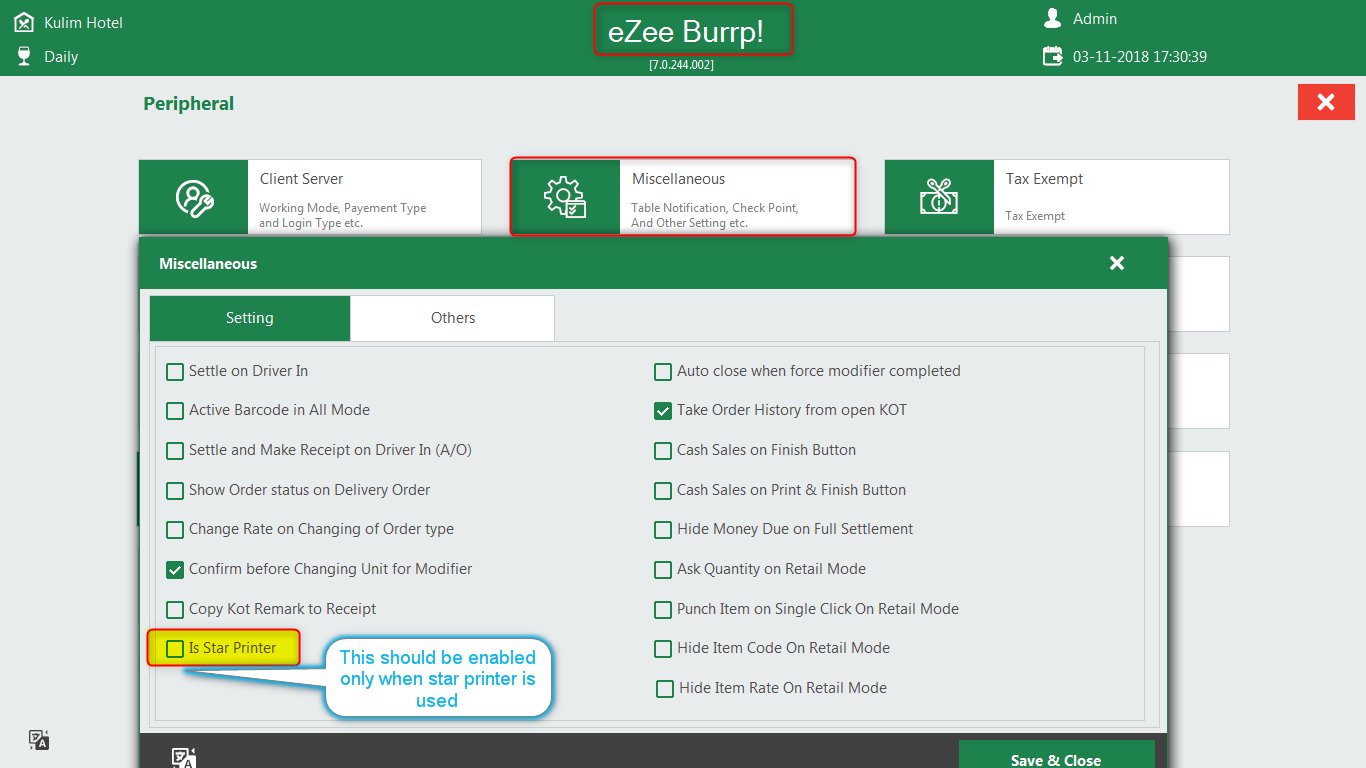Click the language translate icon at bottom left

click(x=39, y=740)
